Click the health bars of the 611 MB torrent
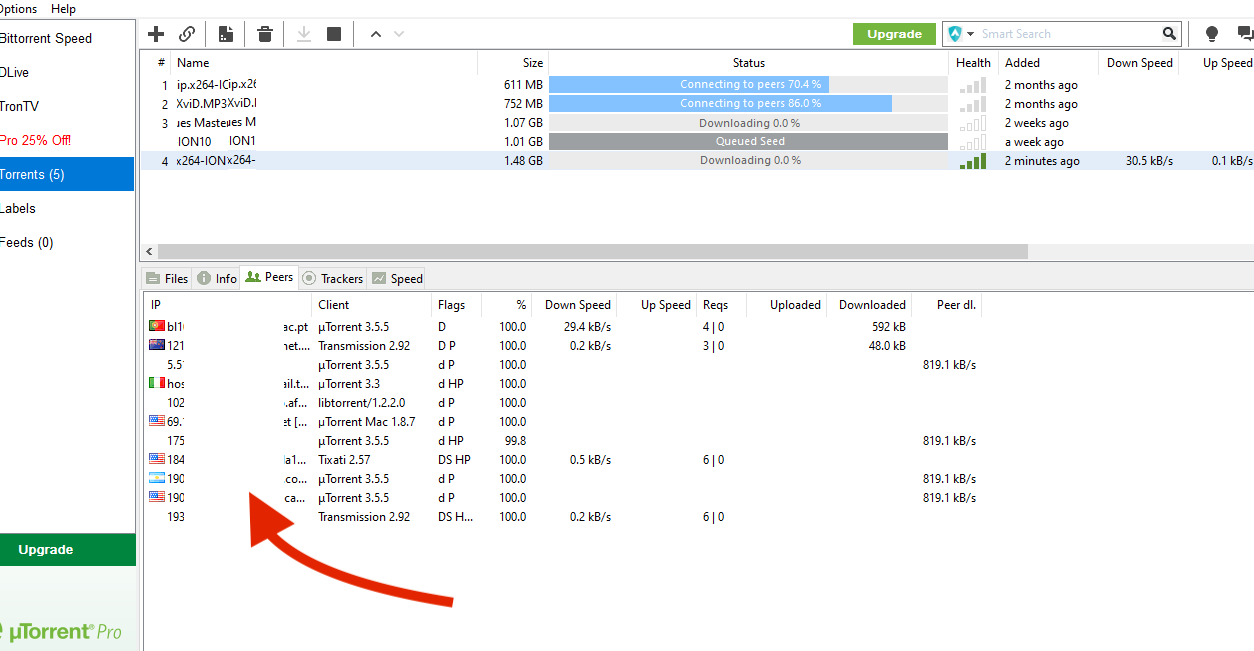1254x651 pixels. pyautogui.click(x=972, y=85)
